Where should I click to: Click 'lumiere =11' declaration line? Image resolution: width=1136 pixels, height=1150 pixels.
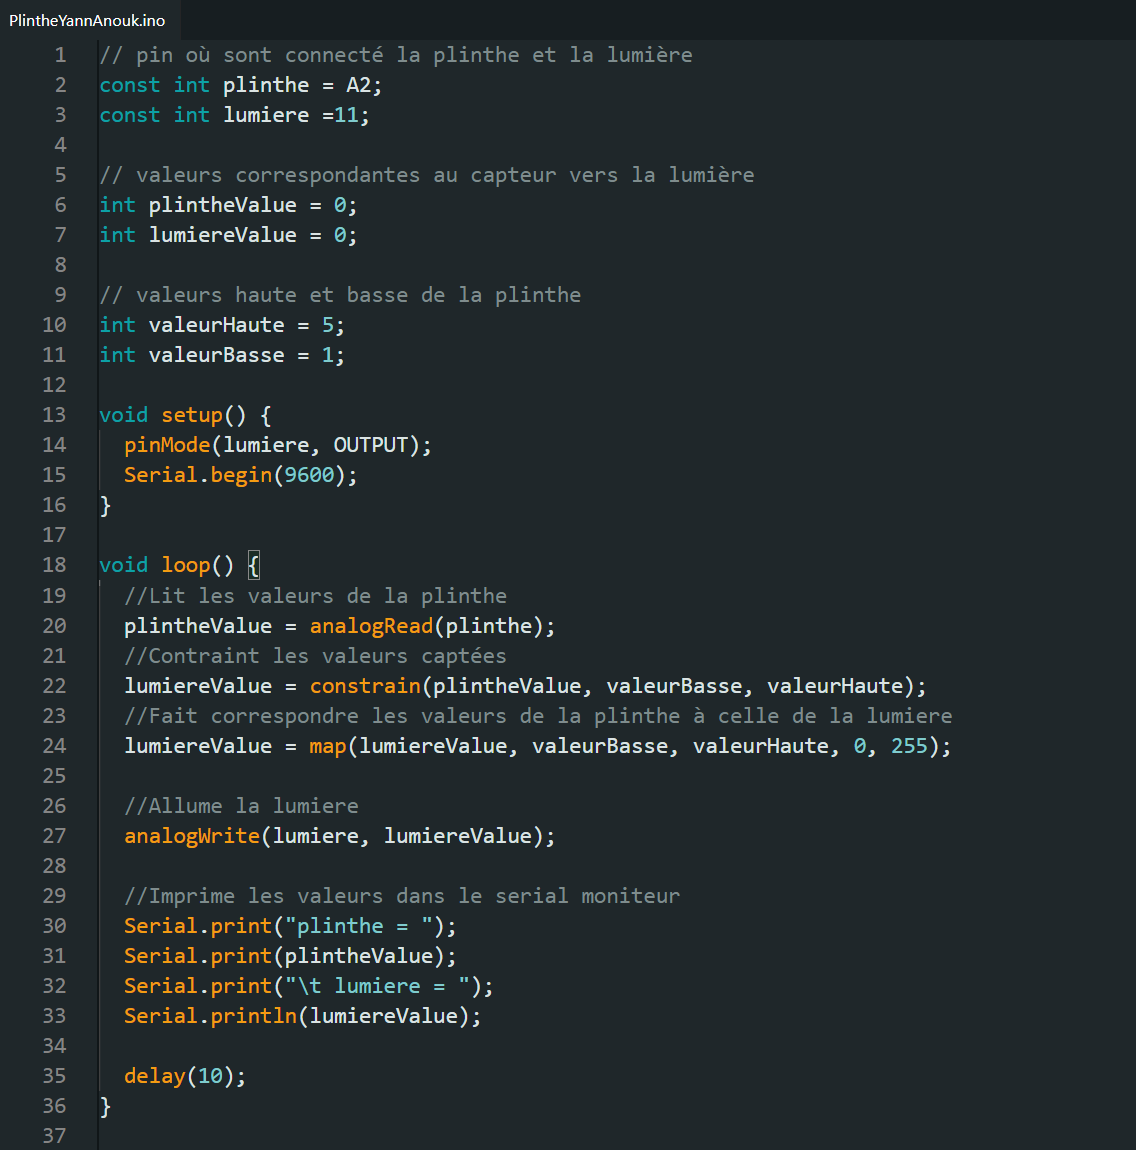235,115
